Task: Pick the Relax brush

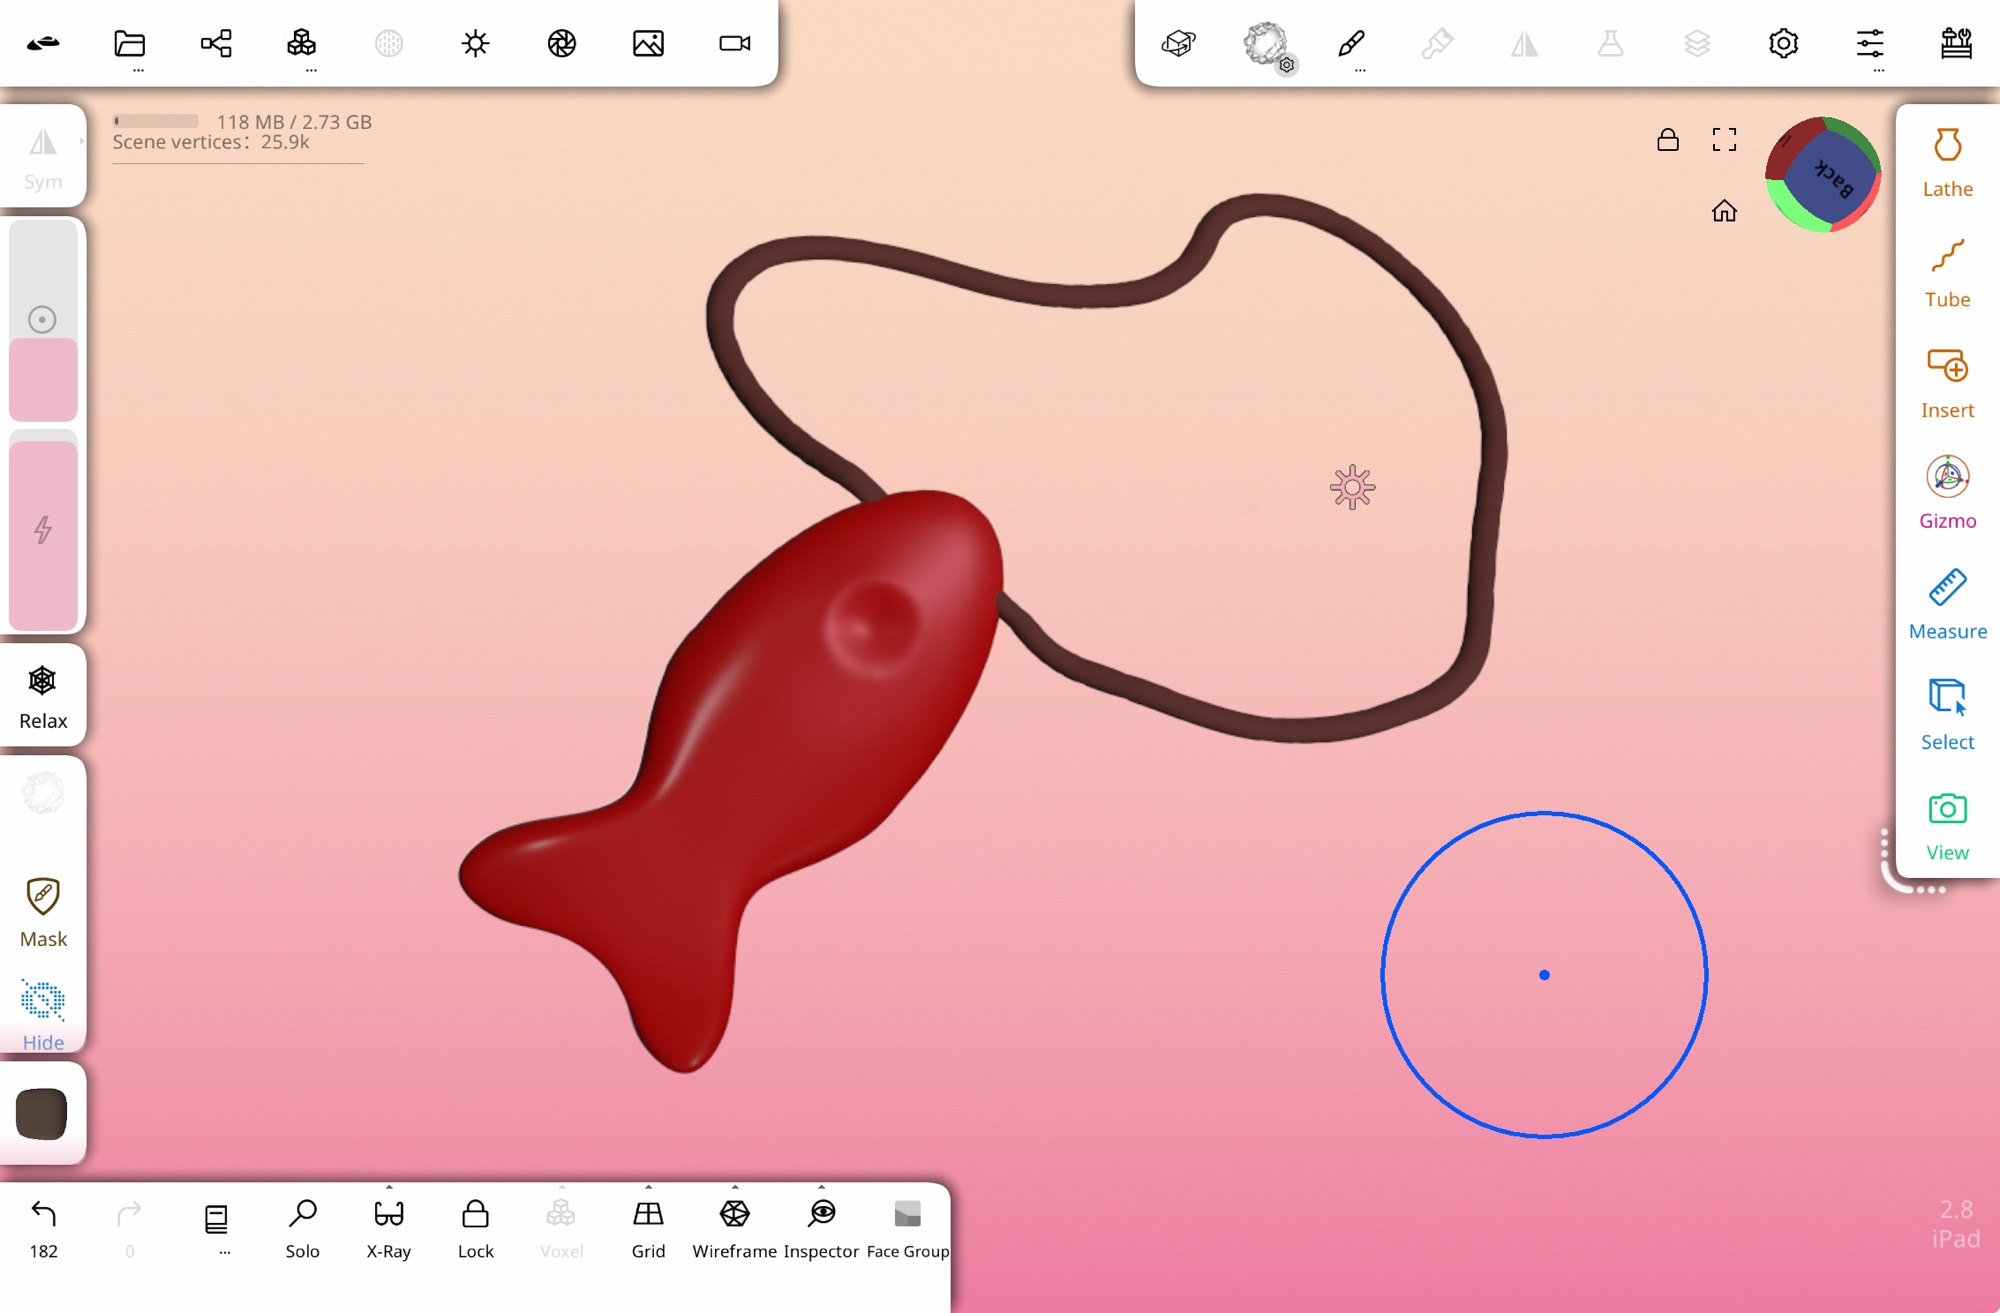Action: coord(43,696)
